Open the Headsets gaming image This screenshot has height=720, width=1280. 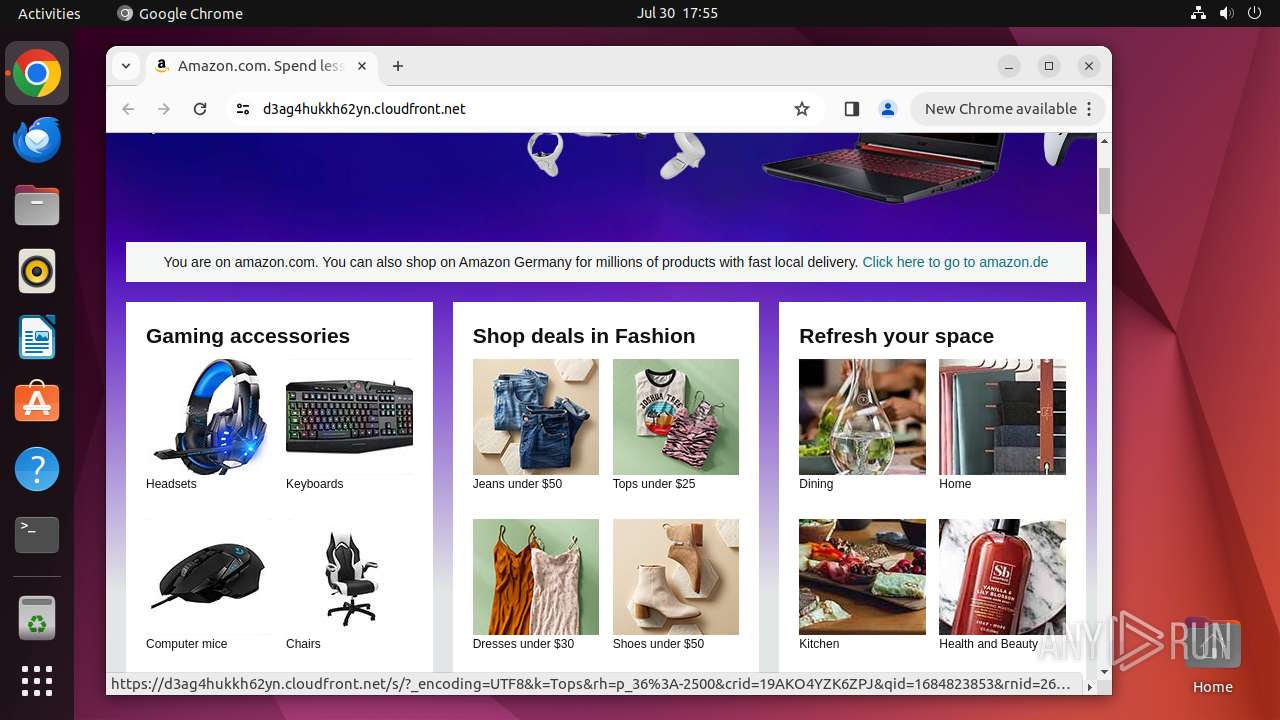click(209, 417)
